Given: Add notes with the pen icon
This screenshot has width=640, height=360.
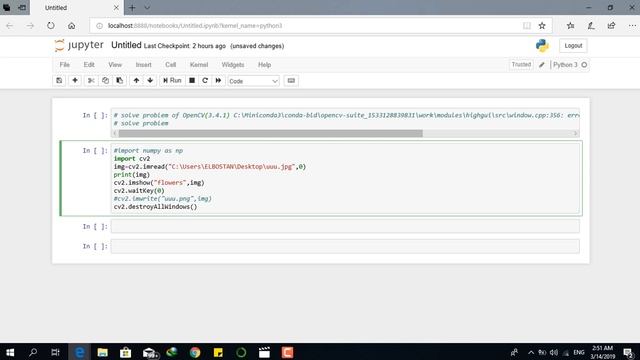Looking at the screenshot, I should pos(591,26).
